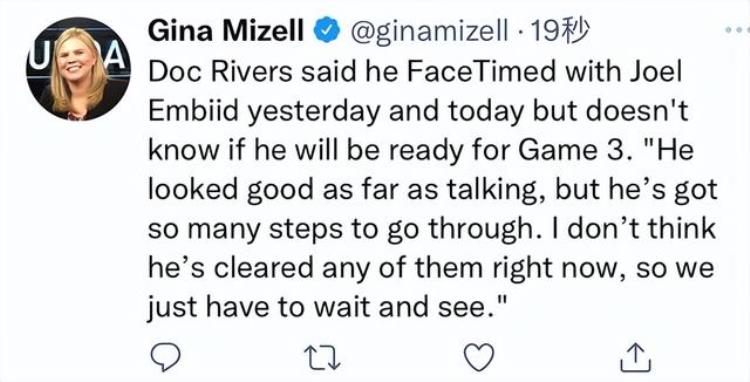Click the blue verified checkmark badge
750x382 pixels.
point(326,32)
